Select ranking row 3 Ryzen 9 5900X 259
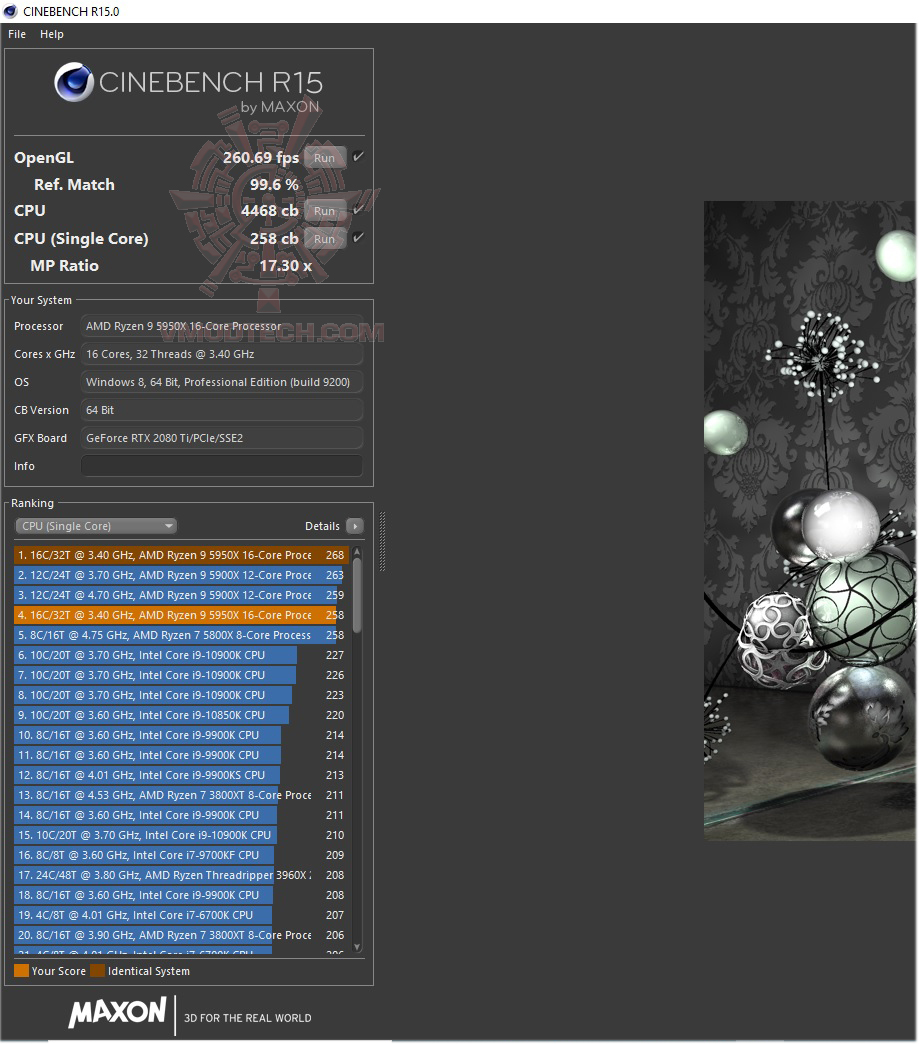919x1044 pixels. click(x=181, y=595)
